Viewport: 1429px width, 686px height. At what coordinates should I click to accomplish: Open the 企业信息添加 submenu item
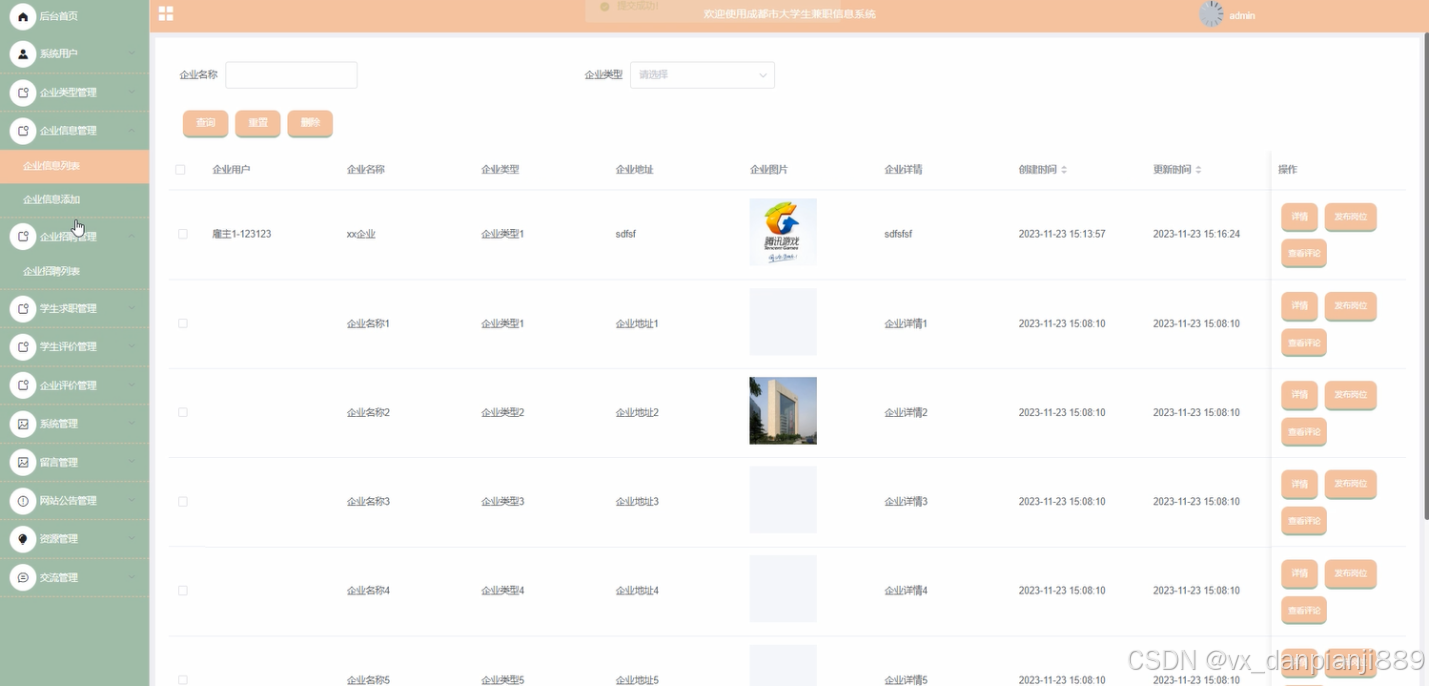click(x=75, y=200)
